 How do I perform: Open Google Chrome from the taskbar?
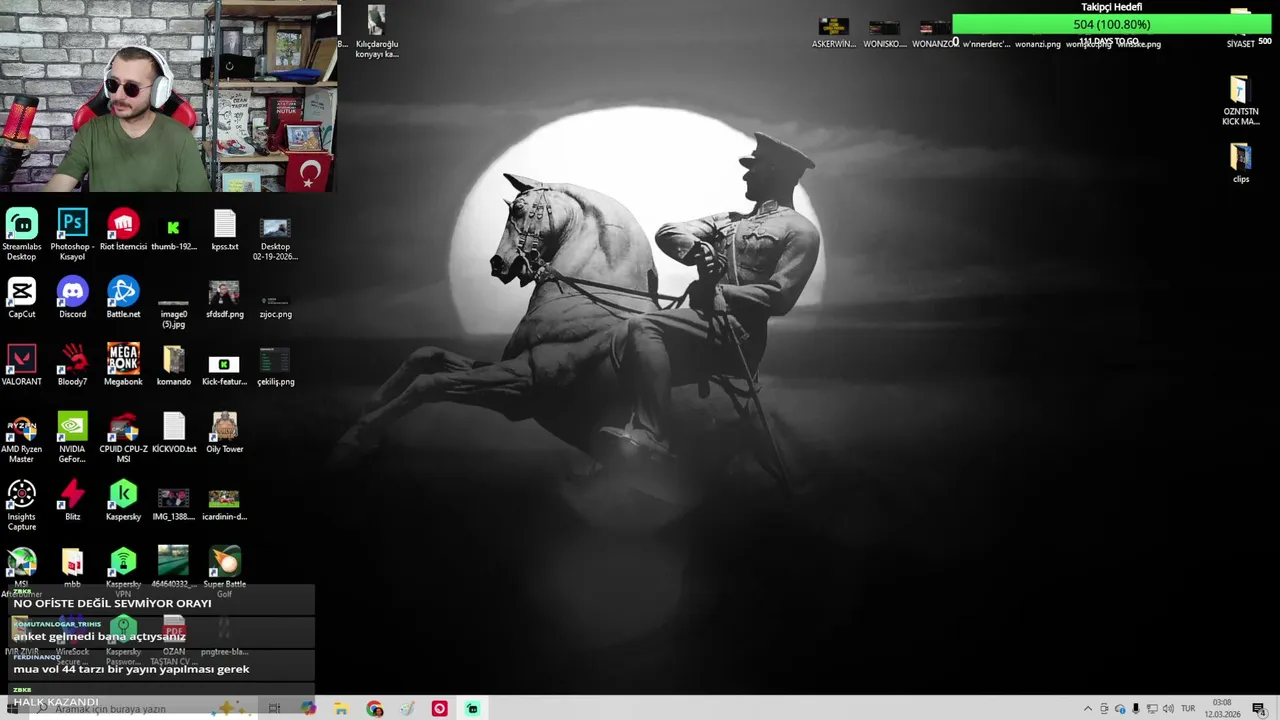[374, 708]
